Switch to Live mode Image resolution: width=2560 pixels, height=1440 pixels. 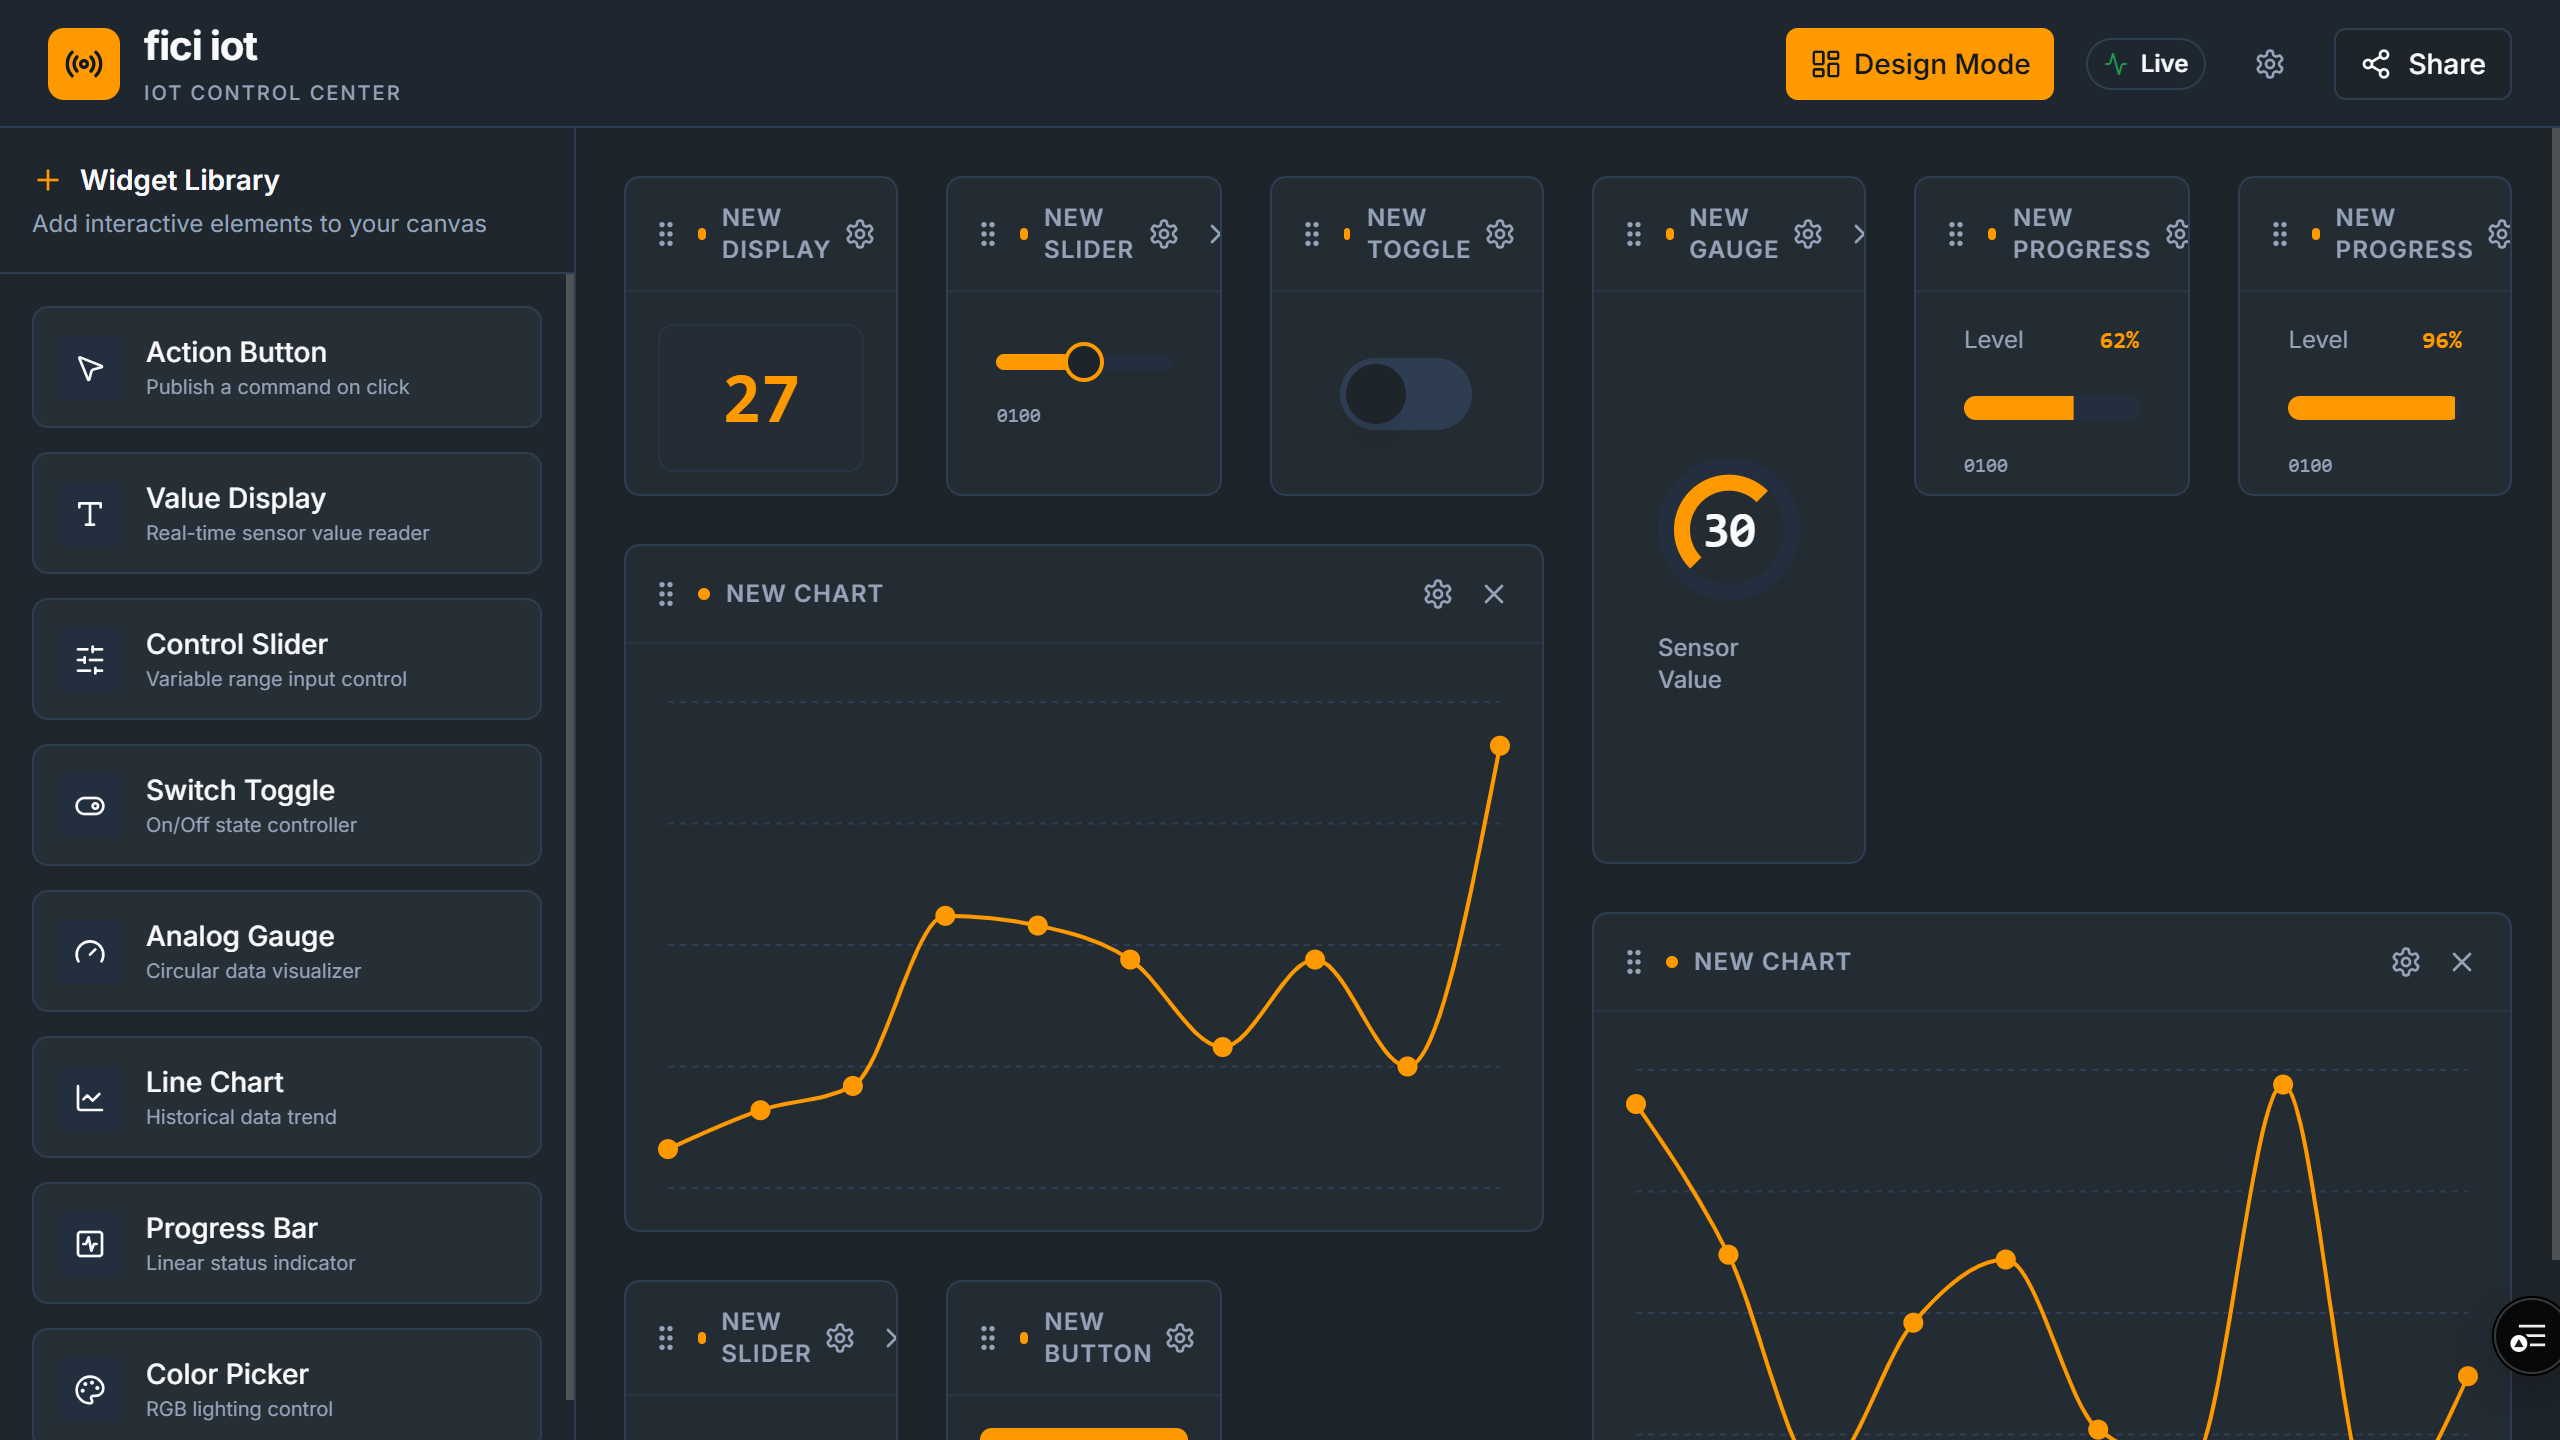[2145, 64]
